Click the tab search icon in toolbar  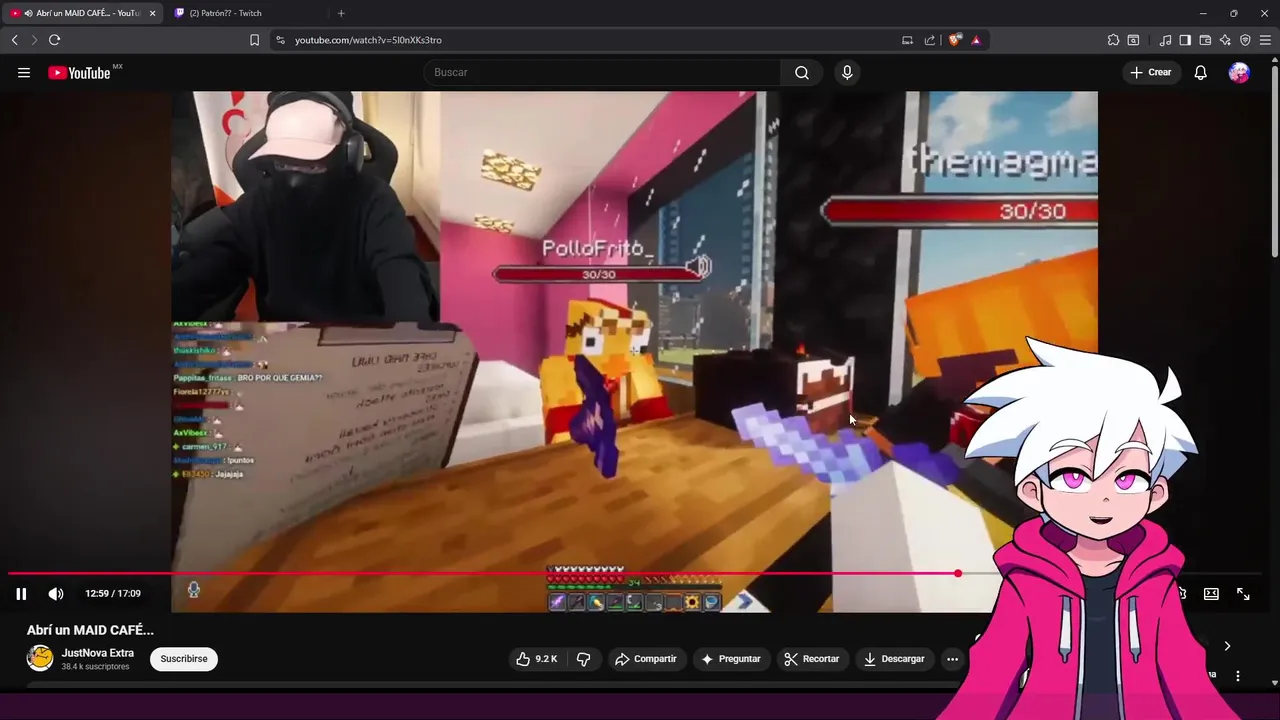1133,40
